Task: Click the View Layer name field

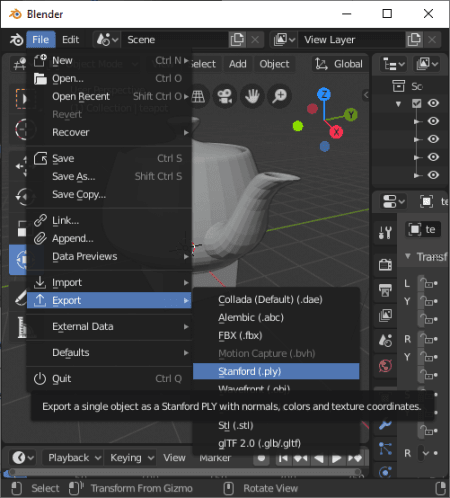Action: click(x=352, y=40)
